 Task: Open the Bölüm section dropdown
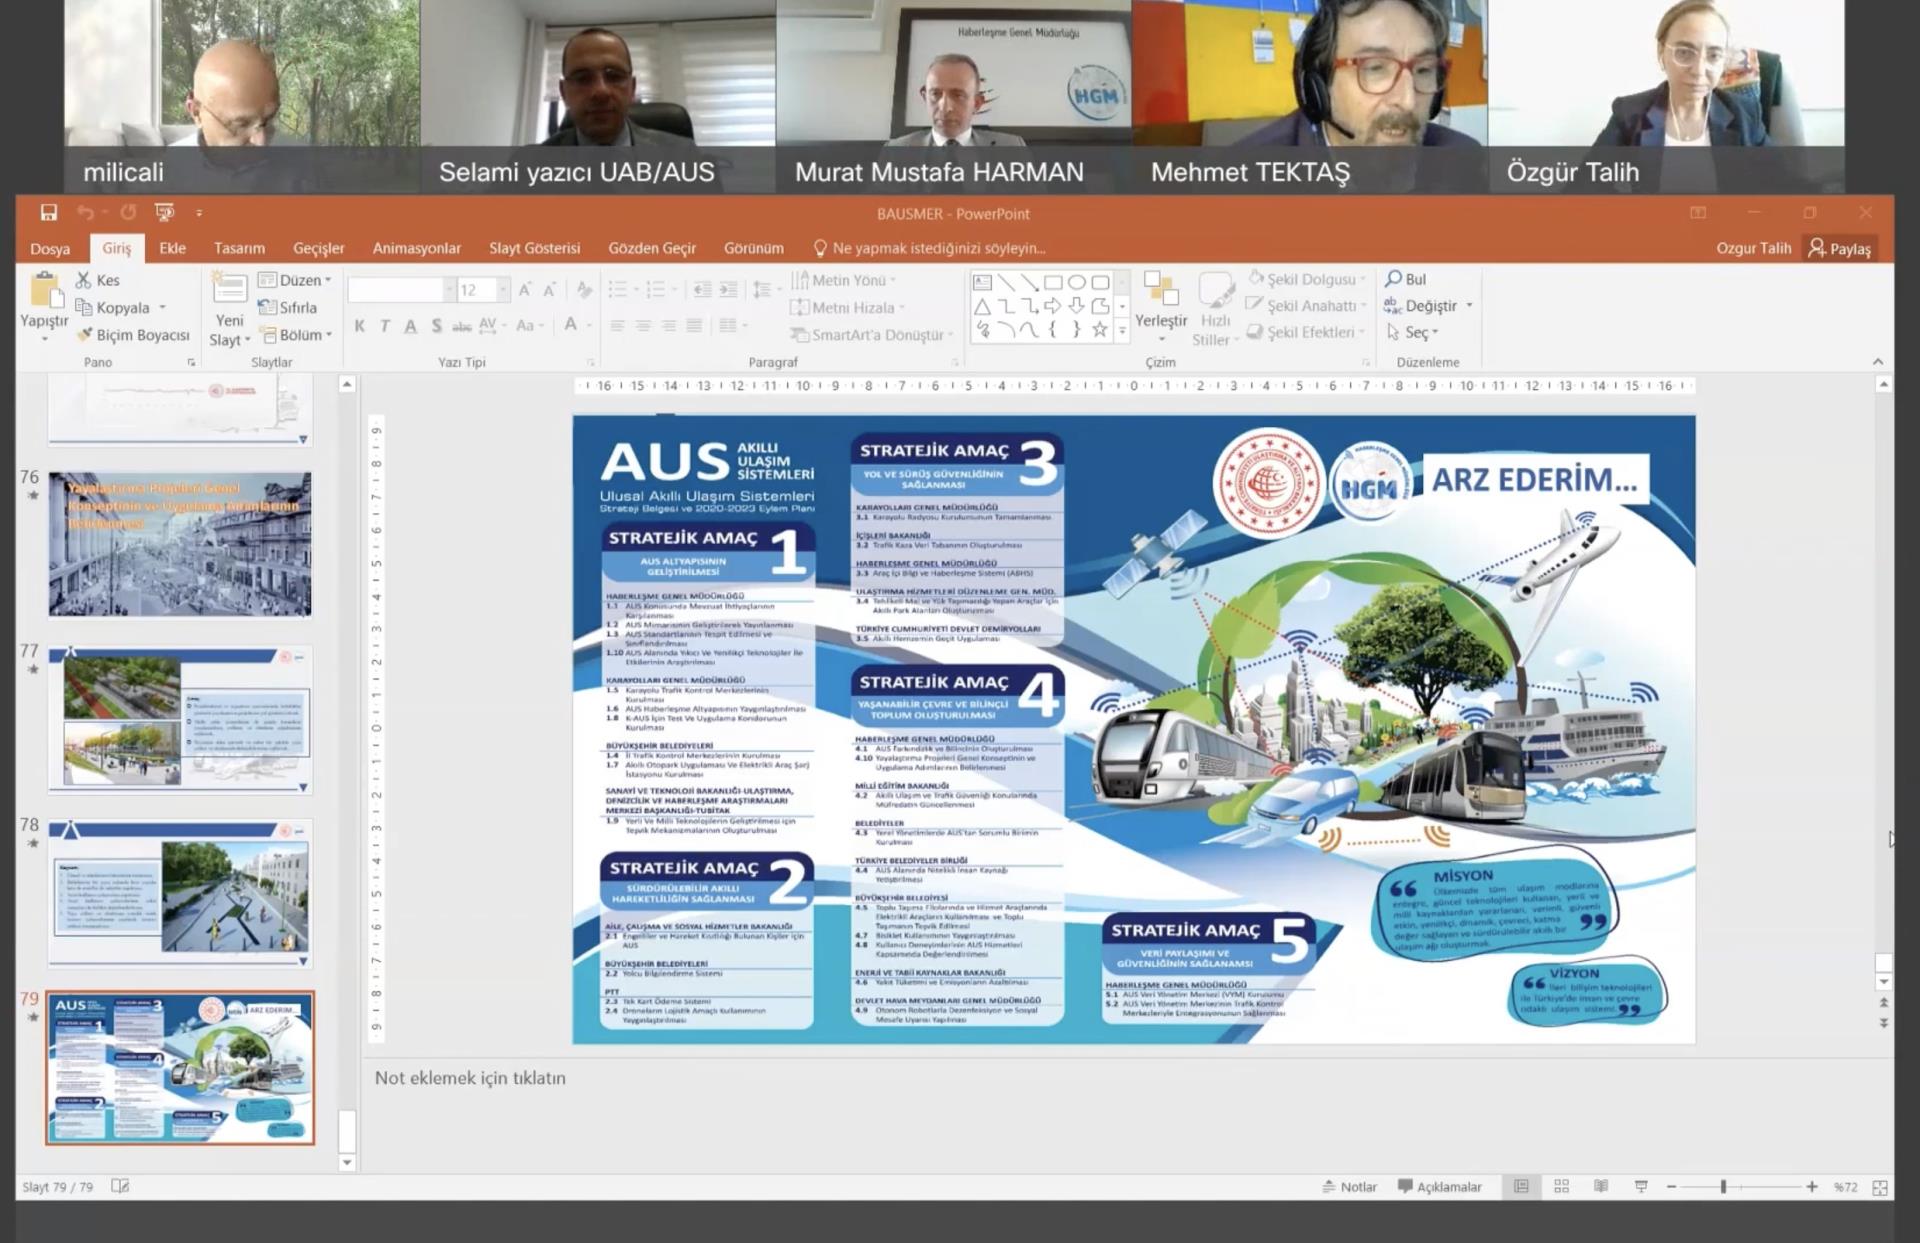tap(295, 334)
